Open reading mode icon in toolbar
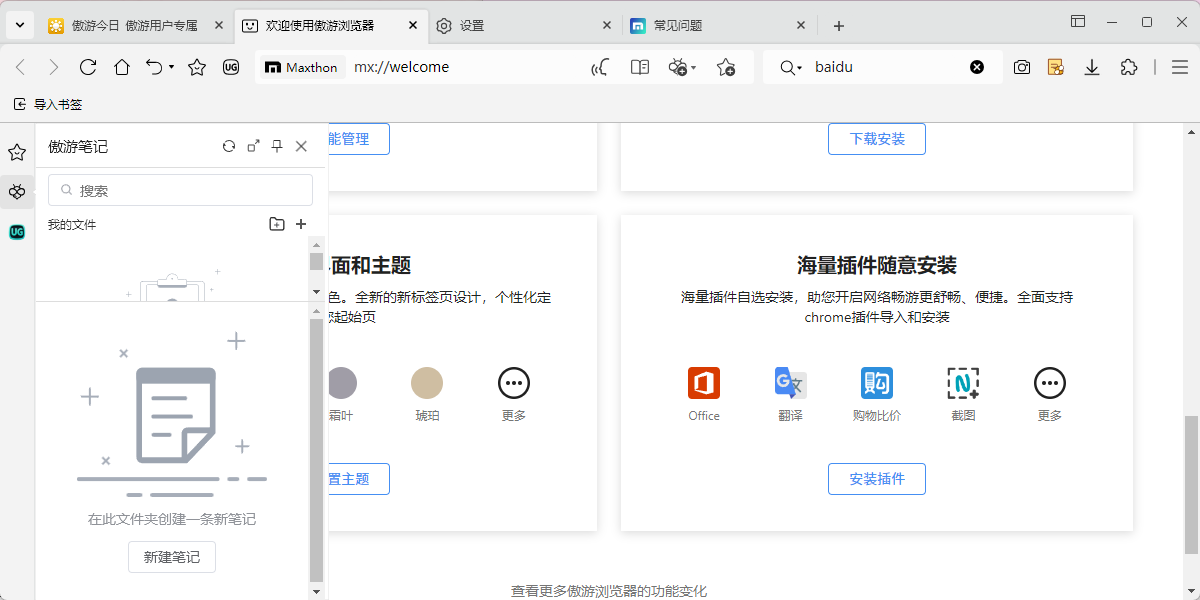The height and width of the screenshot is (600, 1200). tap(639, 67)
